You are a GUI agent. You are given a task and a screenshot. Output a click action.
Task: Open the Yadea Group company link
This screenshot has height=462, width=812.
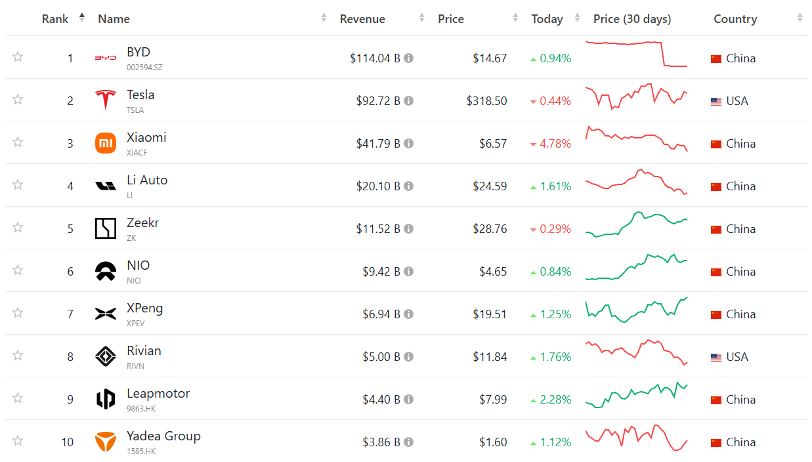[163, 436]
